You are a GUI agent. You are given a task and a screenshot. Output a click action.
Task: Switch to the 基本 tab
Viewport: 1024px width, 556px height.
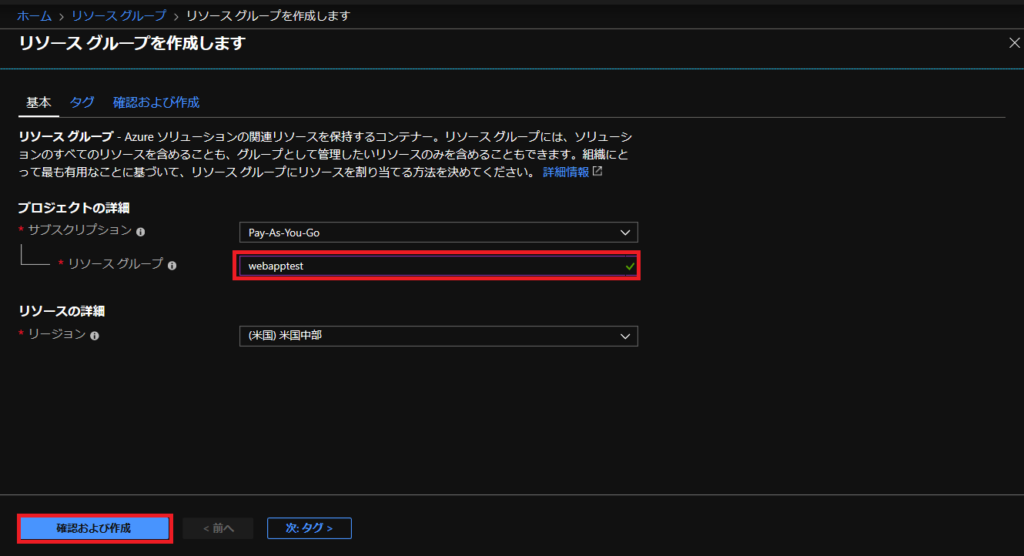(39, 103)
